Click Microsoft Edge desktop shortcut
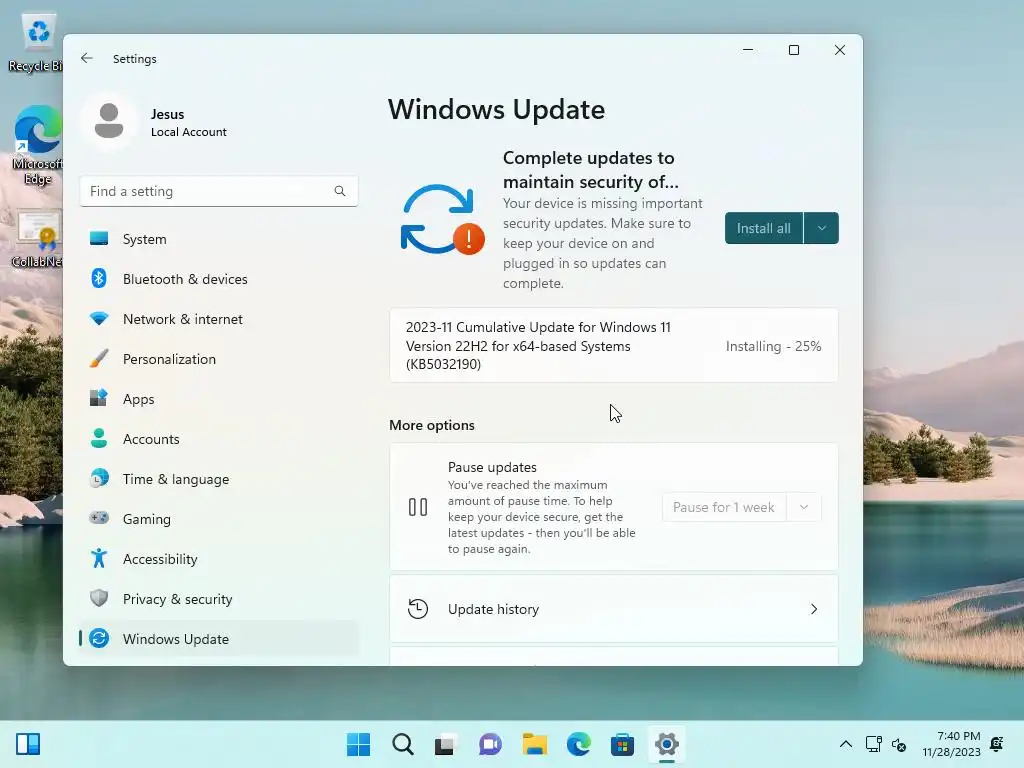The height and width of the screenshot is (768, 1024). (x=37, y=146)
